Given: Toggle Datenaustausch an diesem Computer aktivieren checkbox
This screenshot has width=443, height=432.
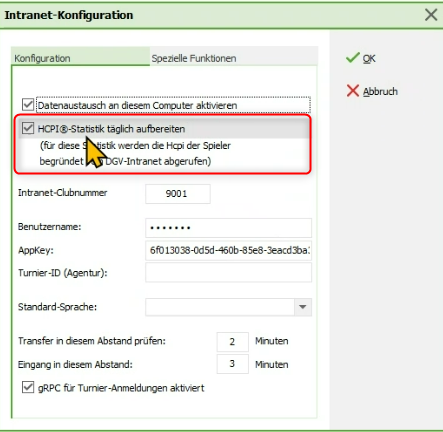Looking at the screenshot, I should click(x=28, y=105).
